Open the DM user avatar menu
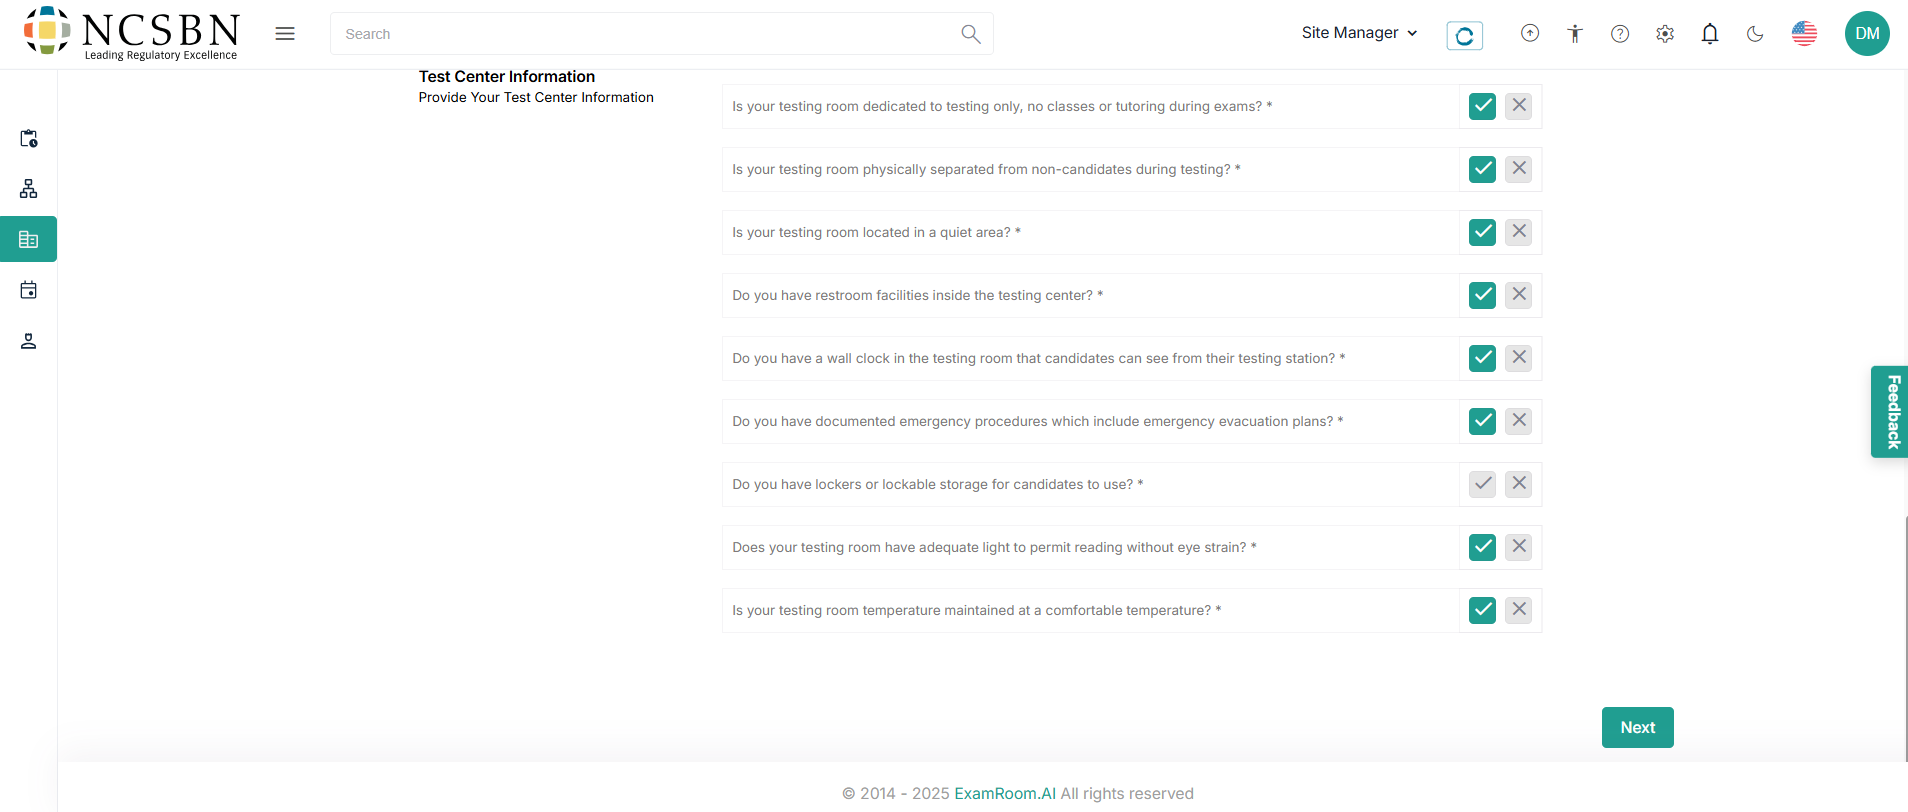The image size is (1908, 812). (1867, 33)
